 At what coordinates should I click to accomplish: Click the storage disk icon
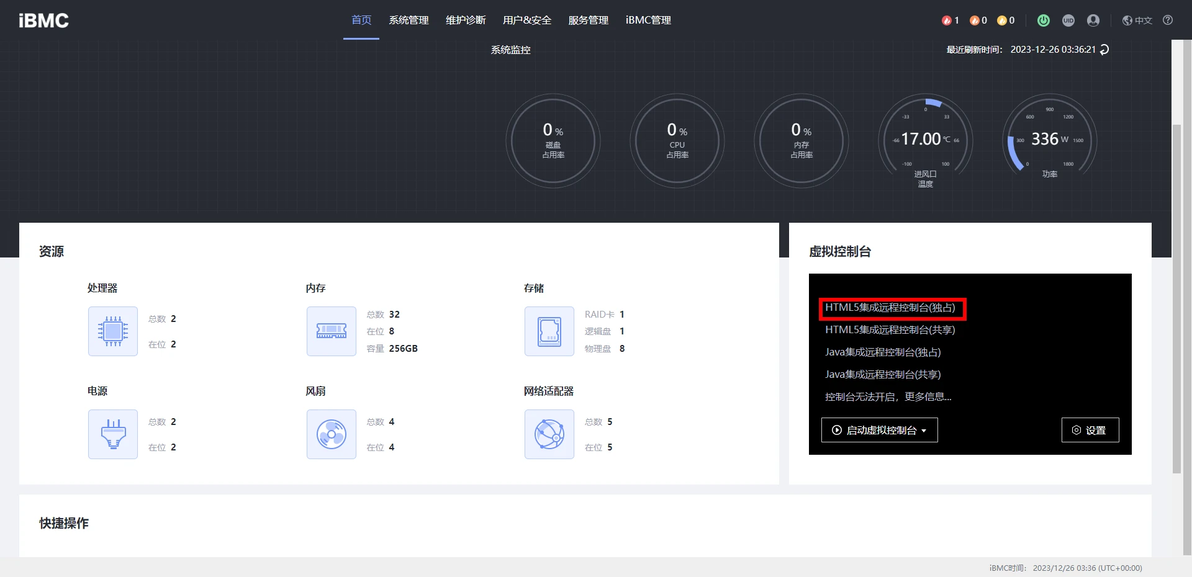549,331
